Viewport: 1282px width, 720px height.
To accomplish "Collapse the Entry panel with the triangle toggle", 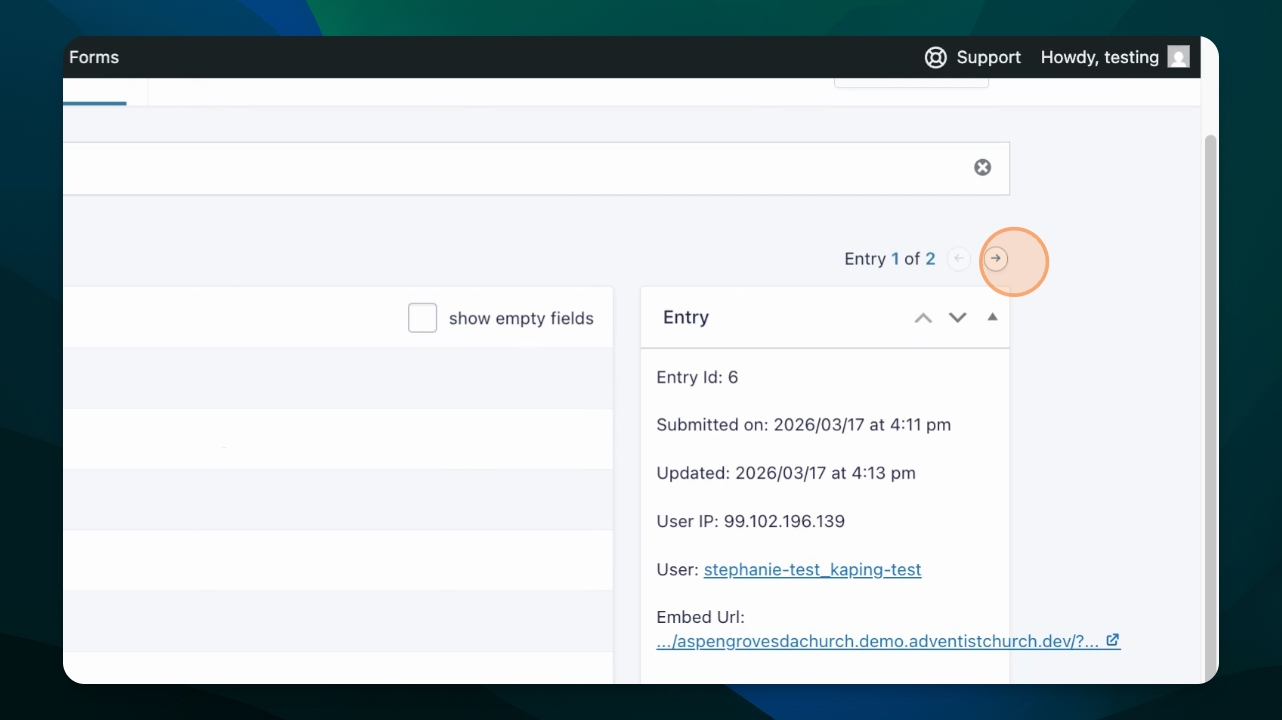I will click(992, 317).
